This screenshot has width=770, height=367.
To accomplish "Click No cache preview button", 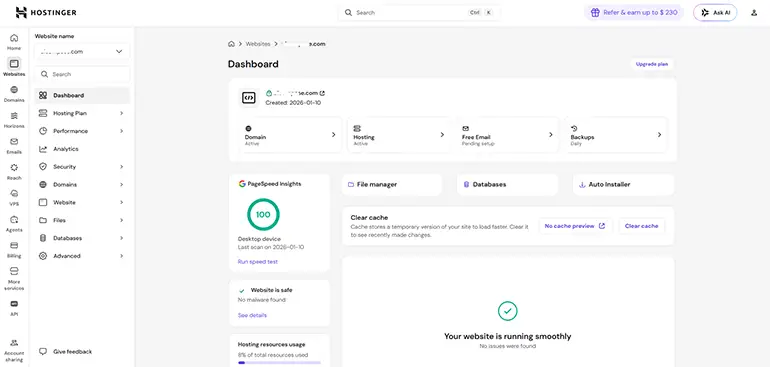I will (575, 226).
